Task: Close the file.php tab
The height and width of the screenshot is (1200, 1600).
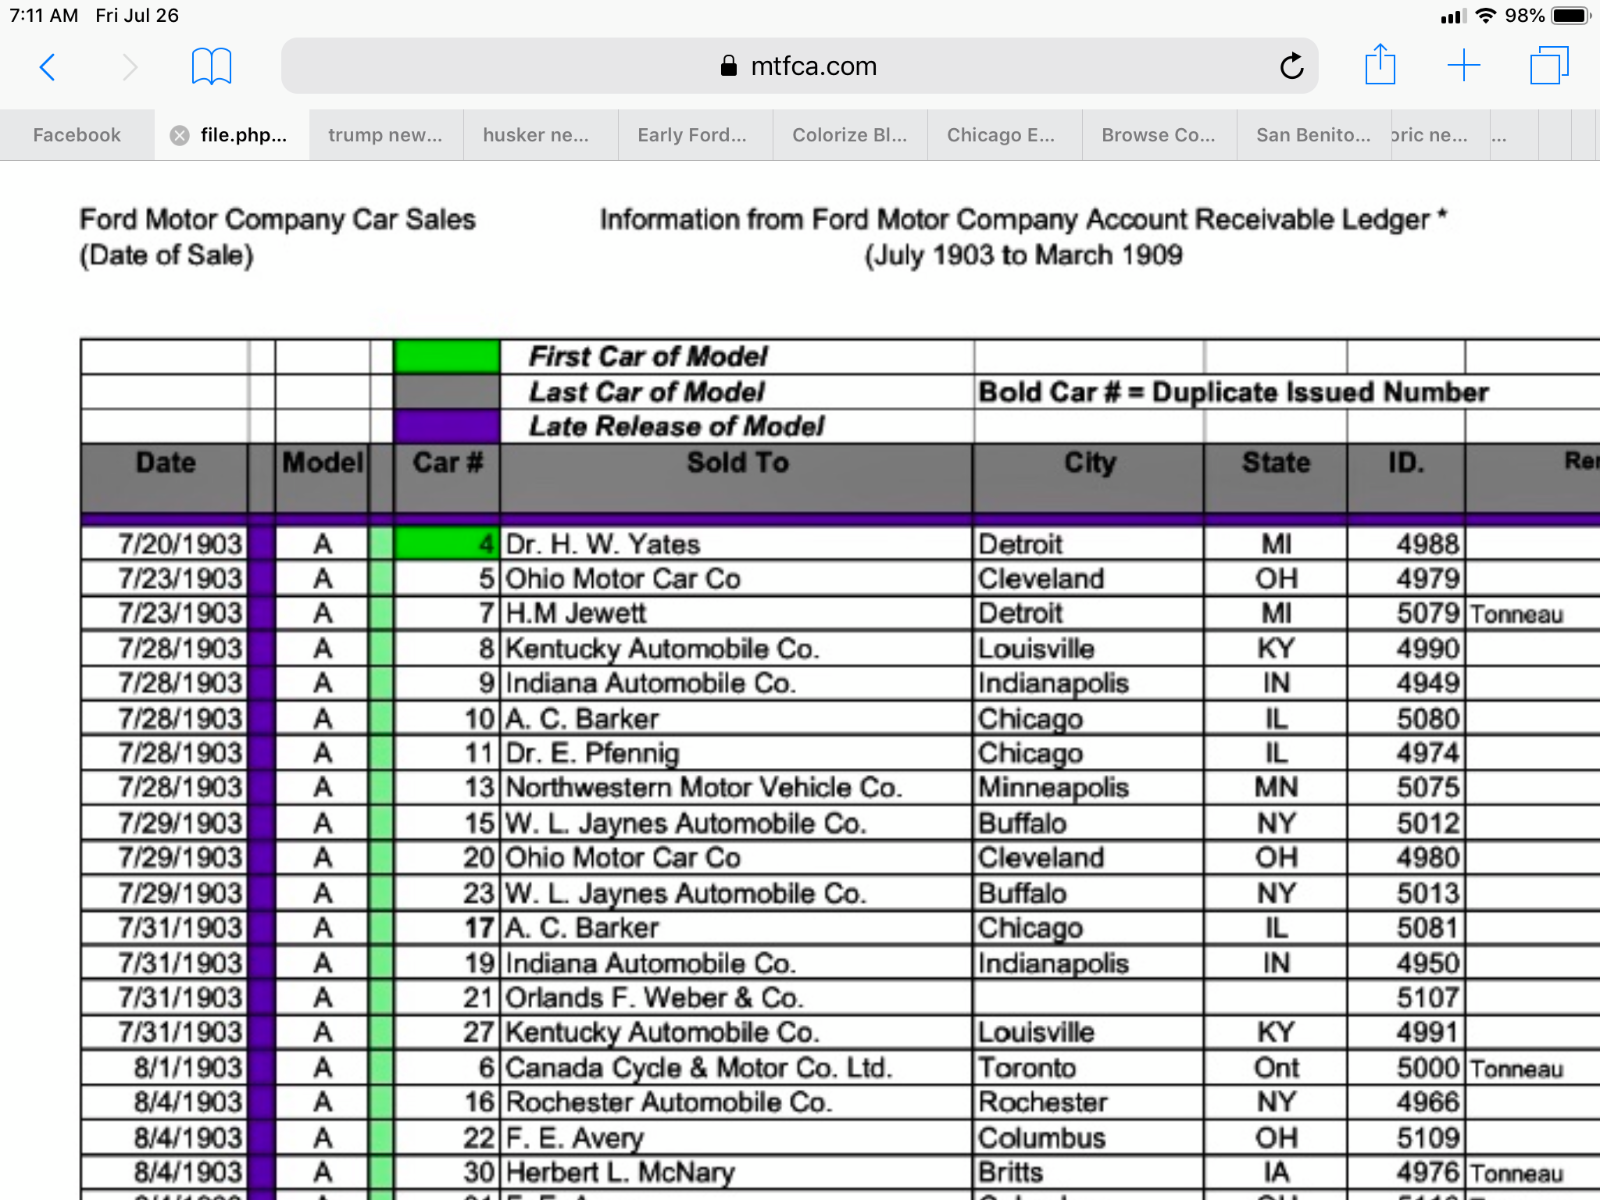Action: [180, 136]
